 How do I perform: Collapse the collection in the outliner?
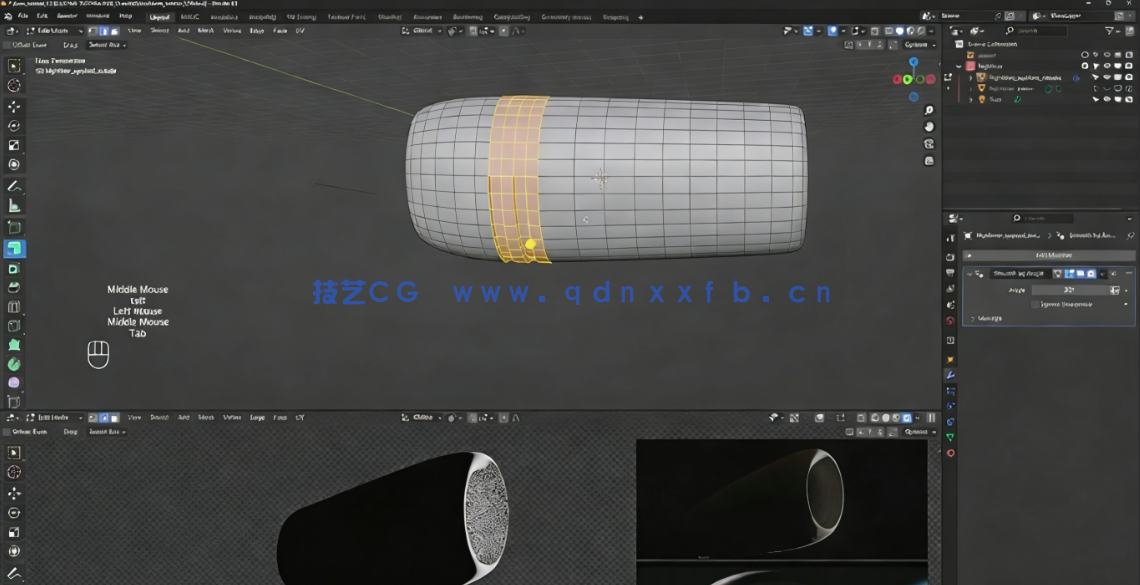960,66
